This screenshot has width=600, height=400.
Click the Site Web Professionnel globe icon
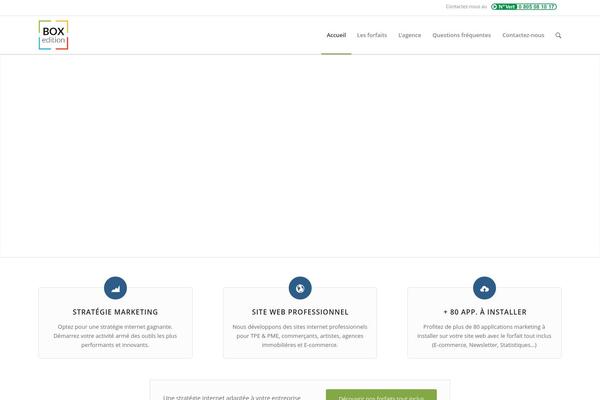tap(300, 288)
